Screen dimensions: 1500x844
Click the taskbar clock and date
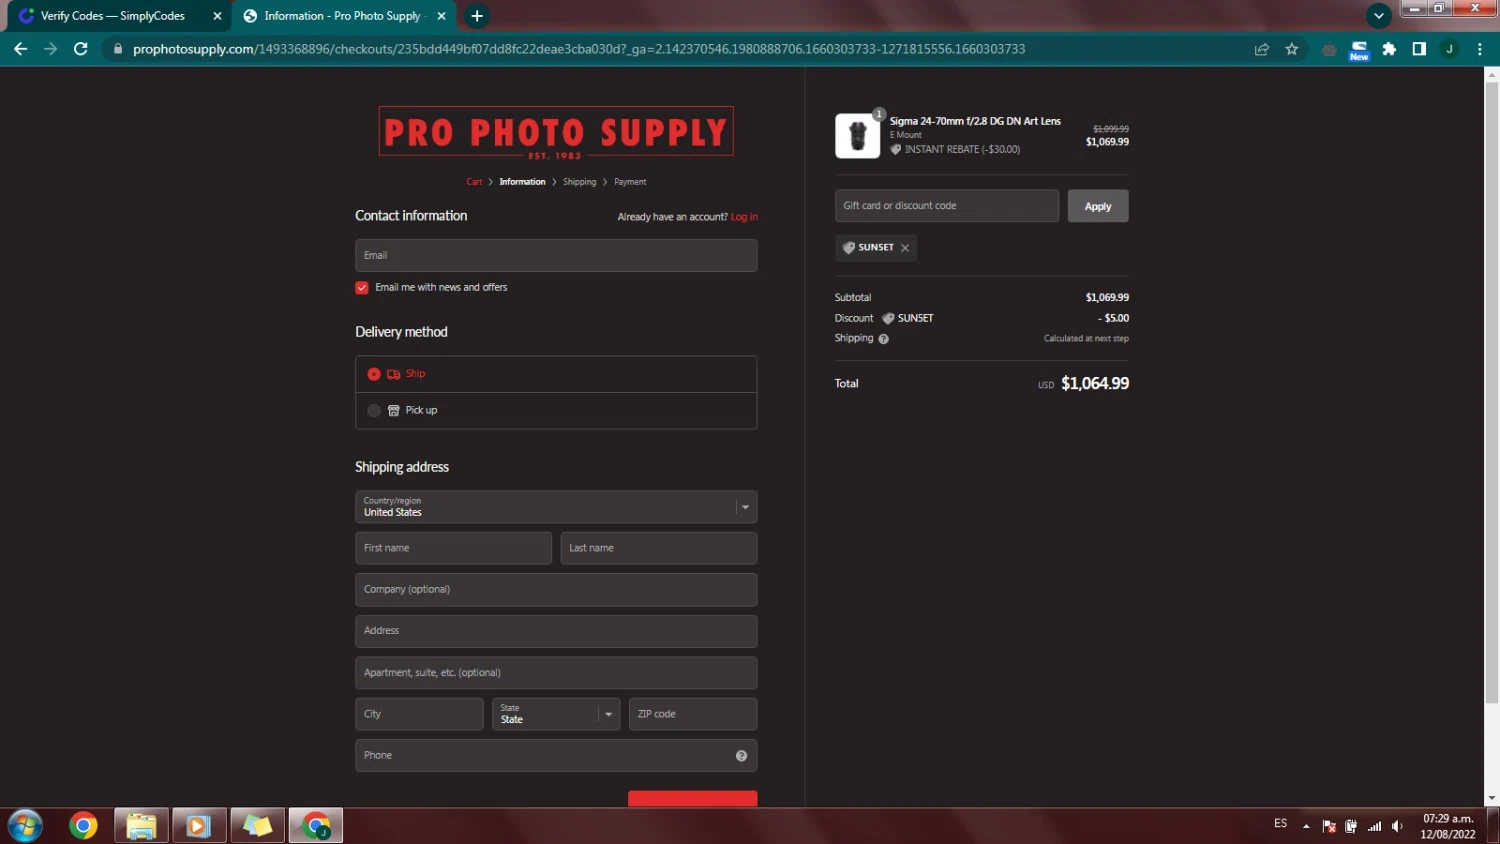(x=1448, y=826)
